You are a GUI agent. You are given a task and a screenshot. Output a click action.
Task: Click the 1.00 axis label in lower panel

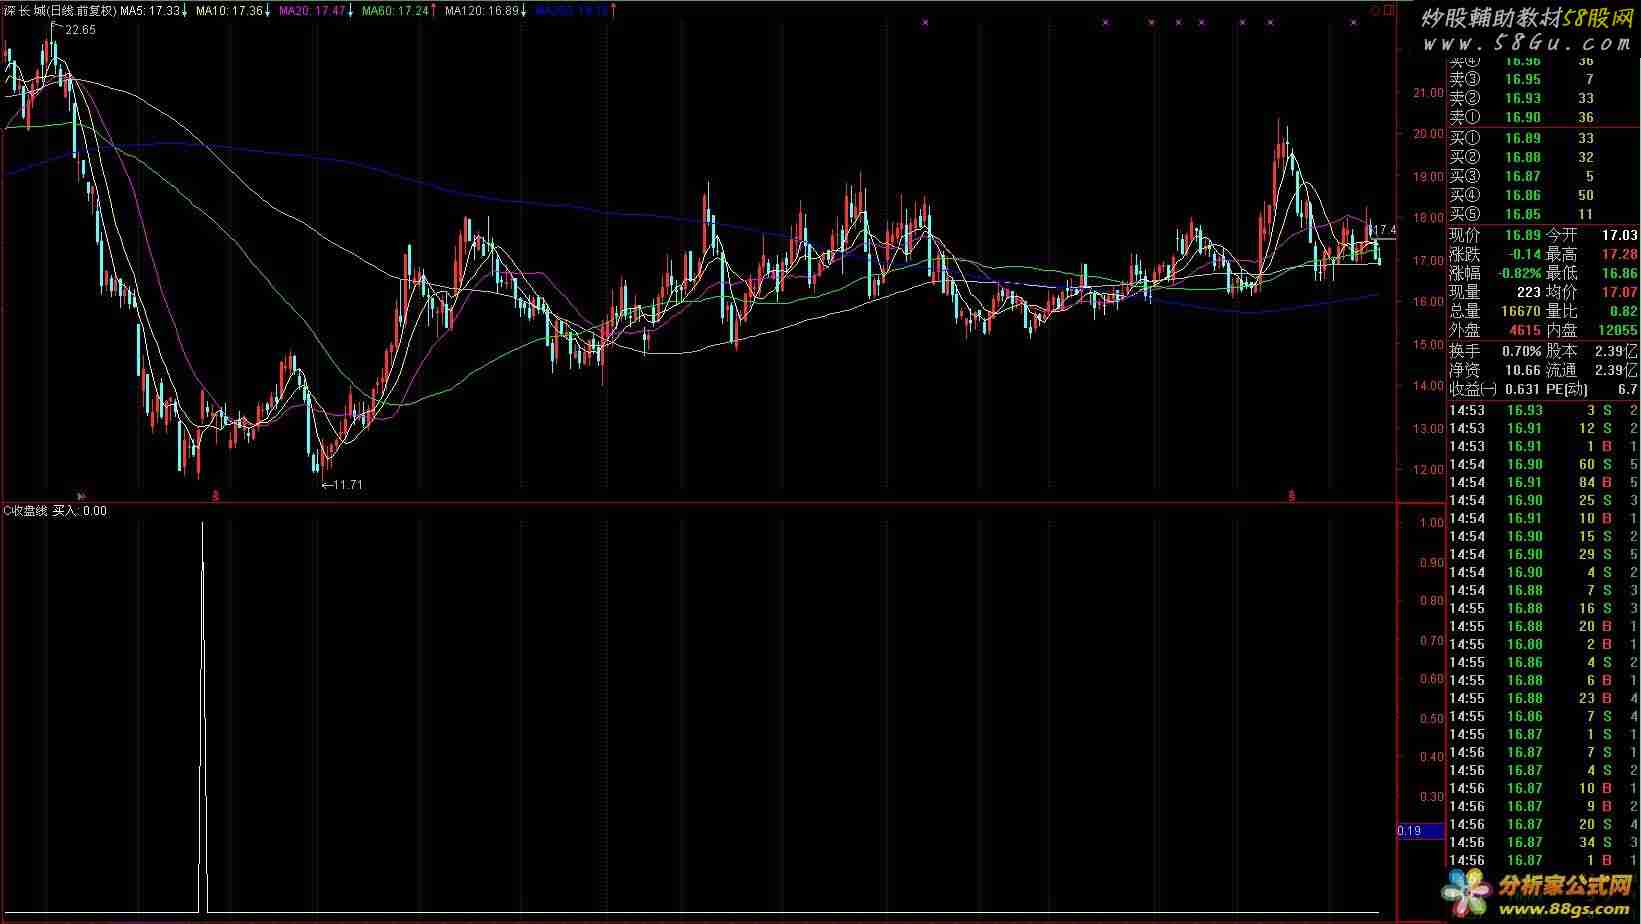(1432, 523)
